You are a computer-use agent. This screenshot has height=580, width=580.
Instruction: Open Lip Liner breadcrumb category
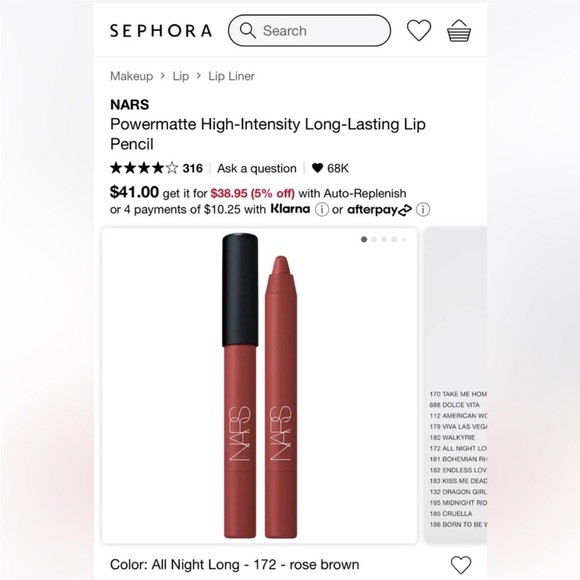coord(231,76)
